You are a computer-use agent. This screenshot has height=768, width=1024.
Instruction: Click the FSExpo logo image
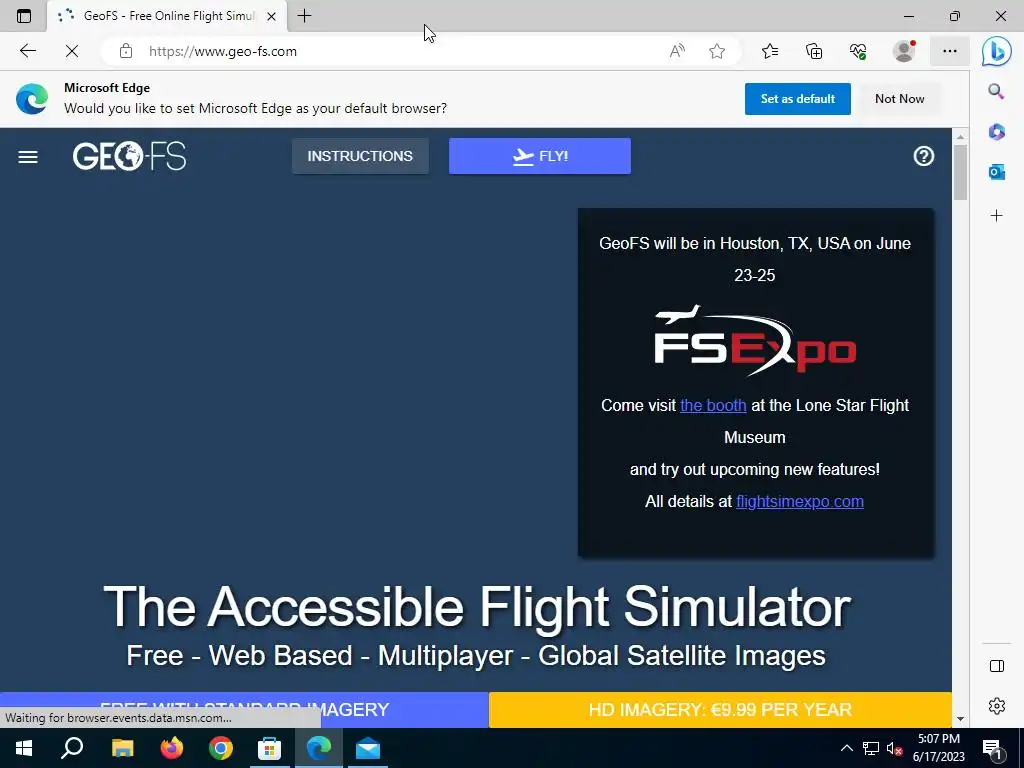[754, 341]
